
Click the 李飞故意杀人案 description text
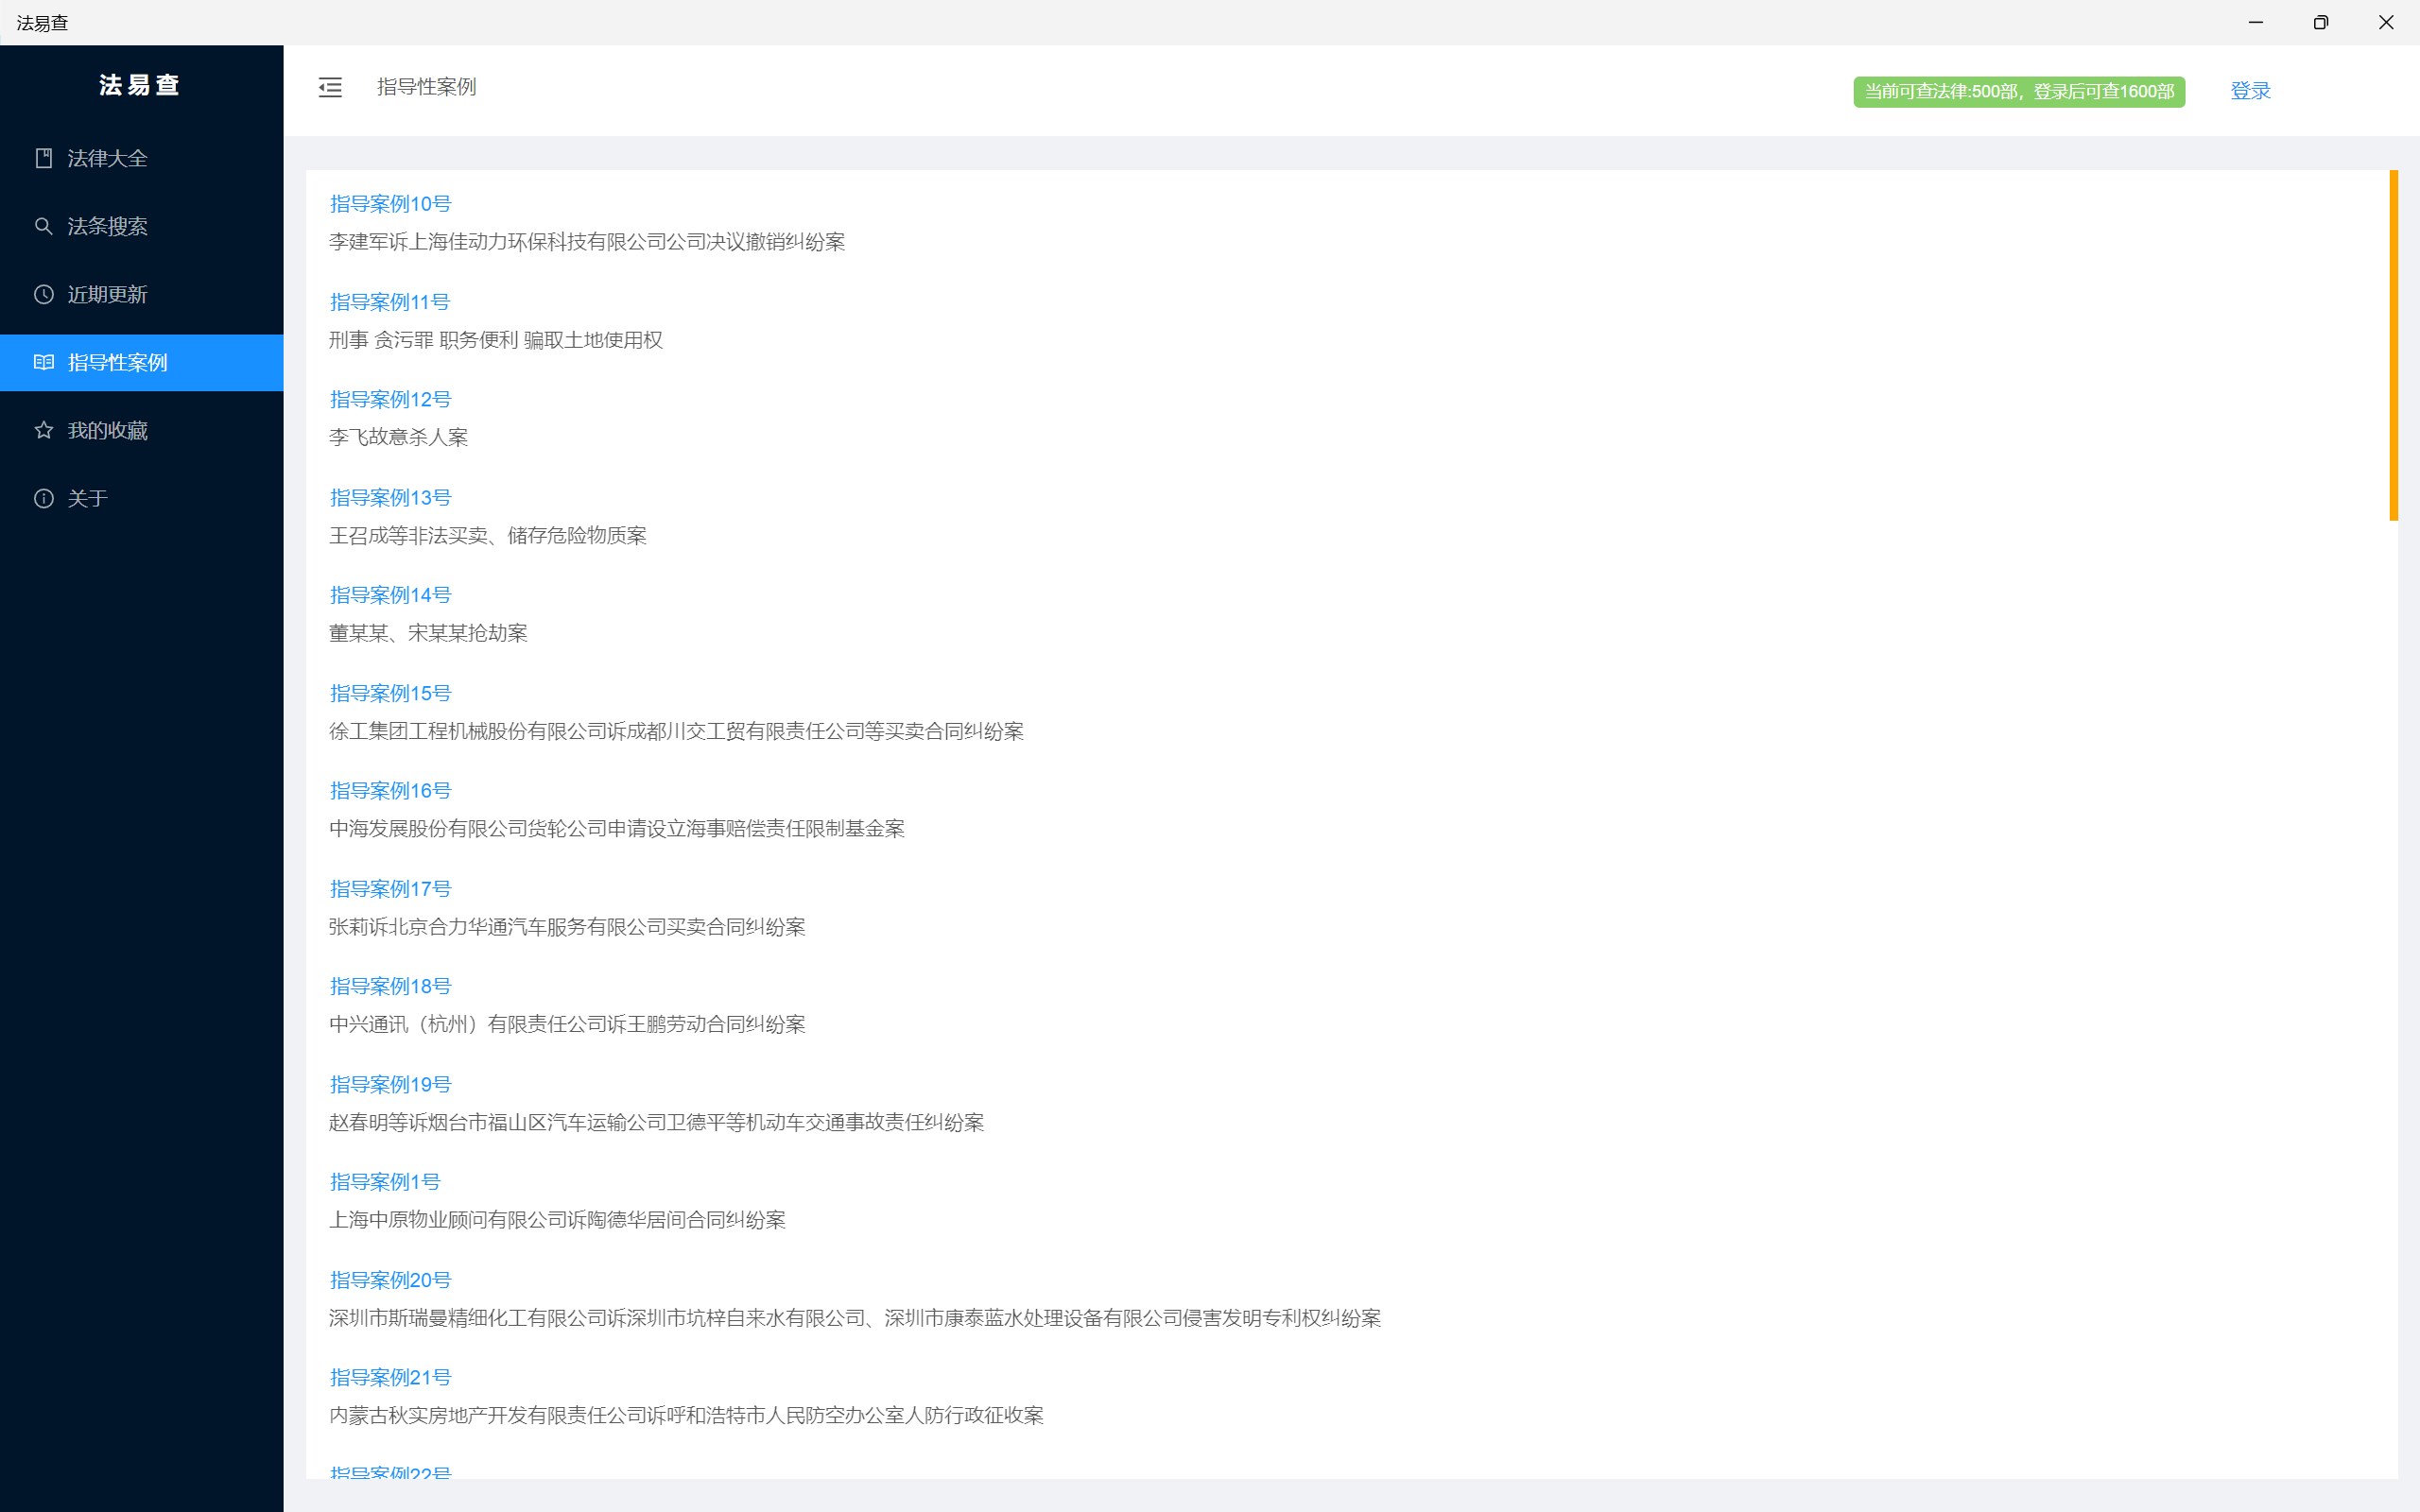[x=398, y=437]
